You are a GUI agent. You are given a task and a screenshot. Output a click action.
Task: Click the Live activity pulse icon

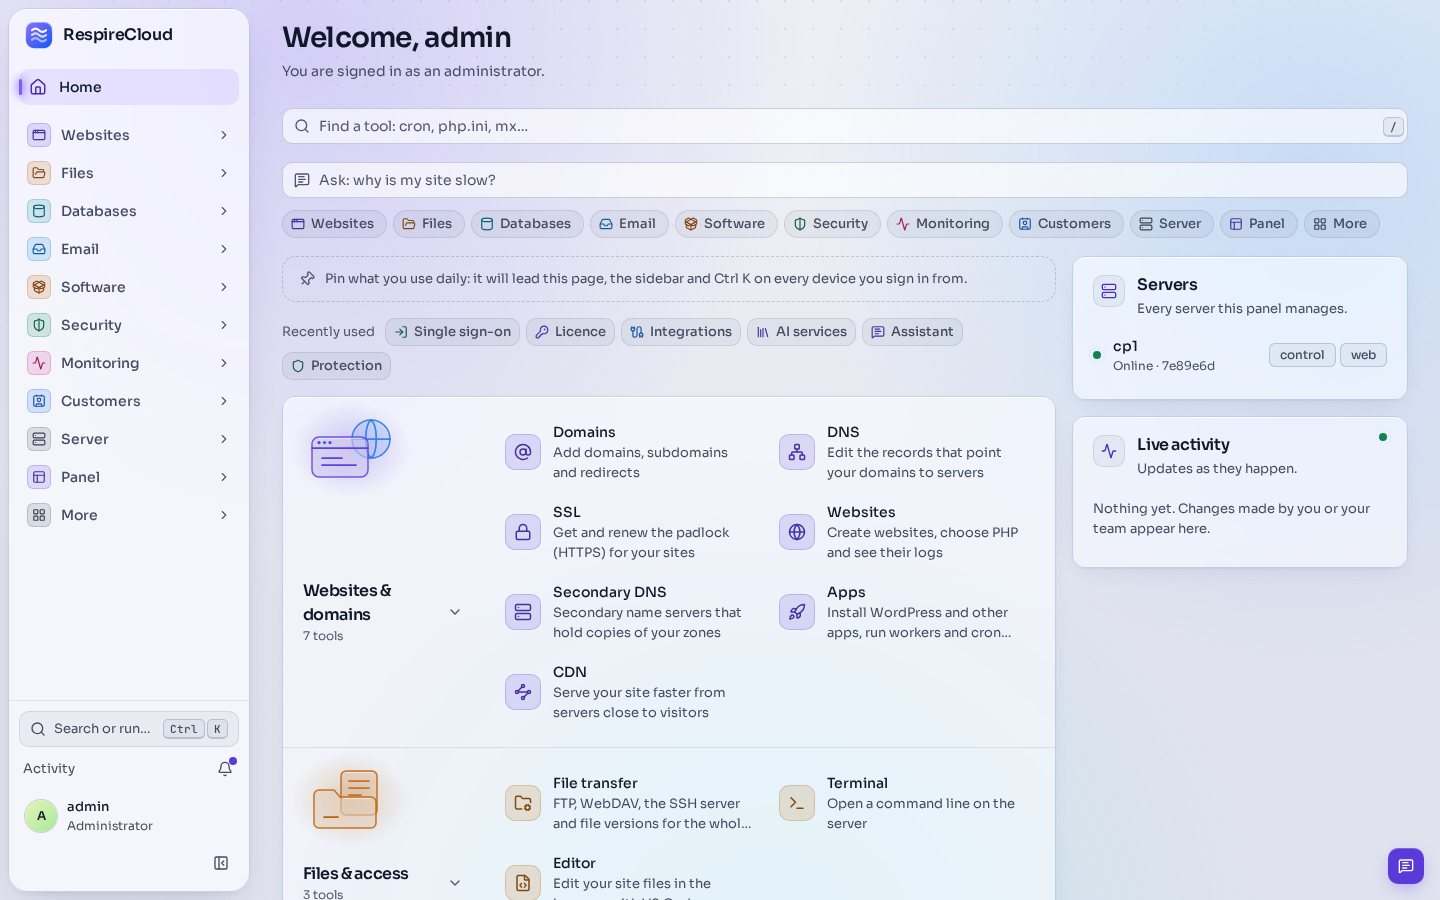point(1109,452)
